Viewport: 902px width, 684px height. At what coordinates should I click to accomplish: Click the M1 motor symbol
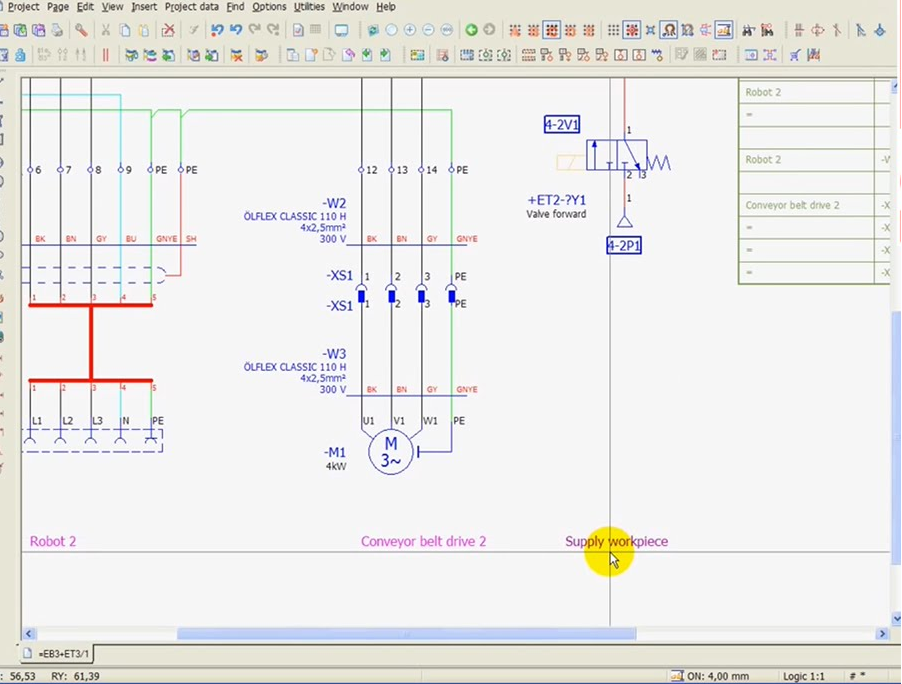coord(391,452)
